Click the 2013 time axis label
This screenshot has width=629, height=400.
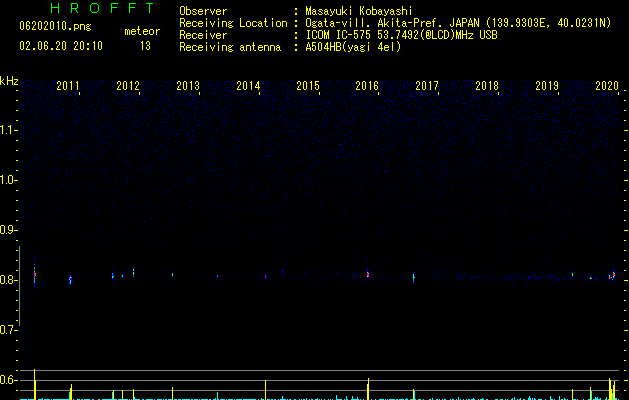pyautogui.click(x=188, y=85)
